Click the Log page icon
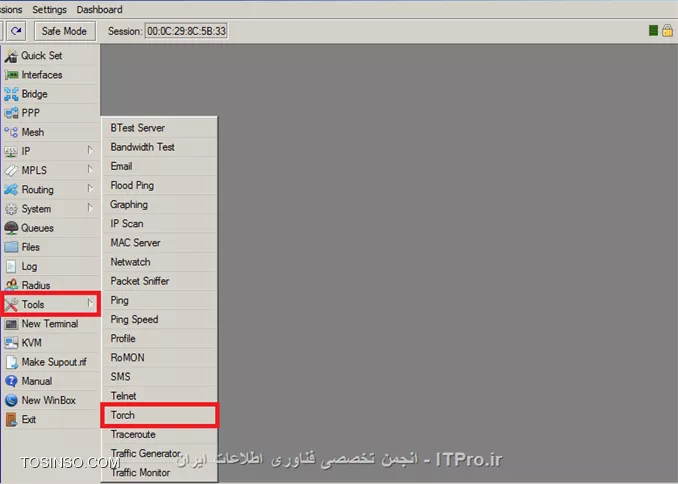The image size is (678, 484). 11,266
